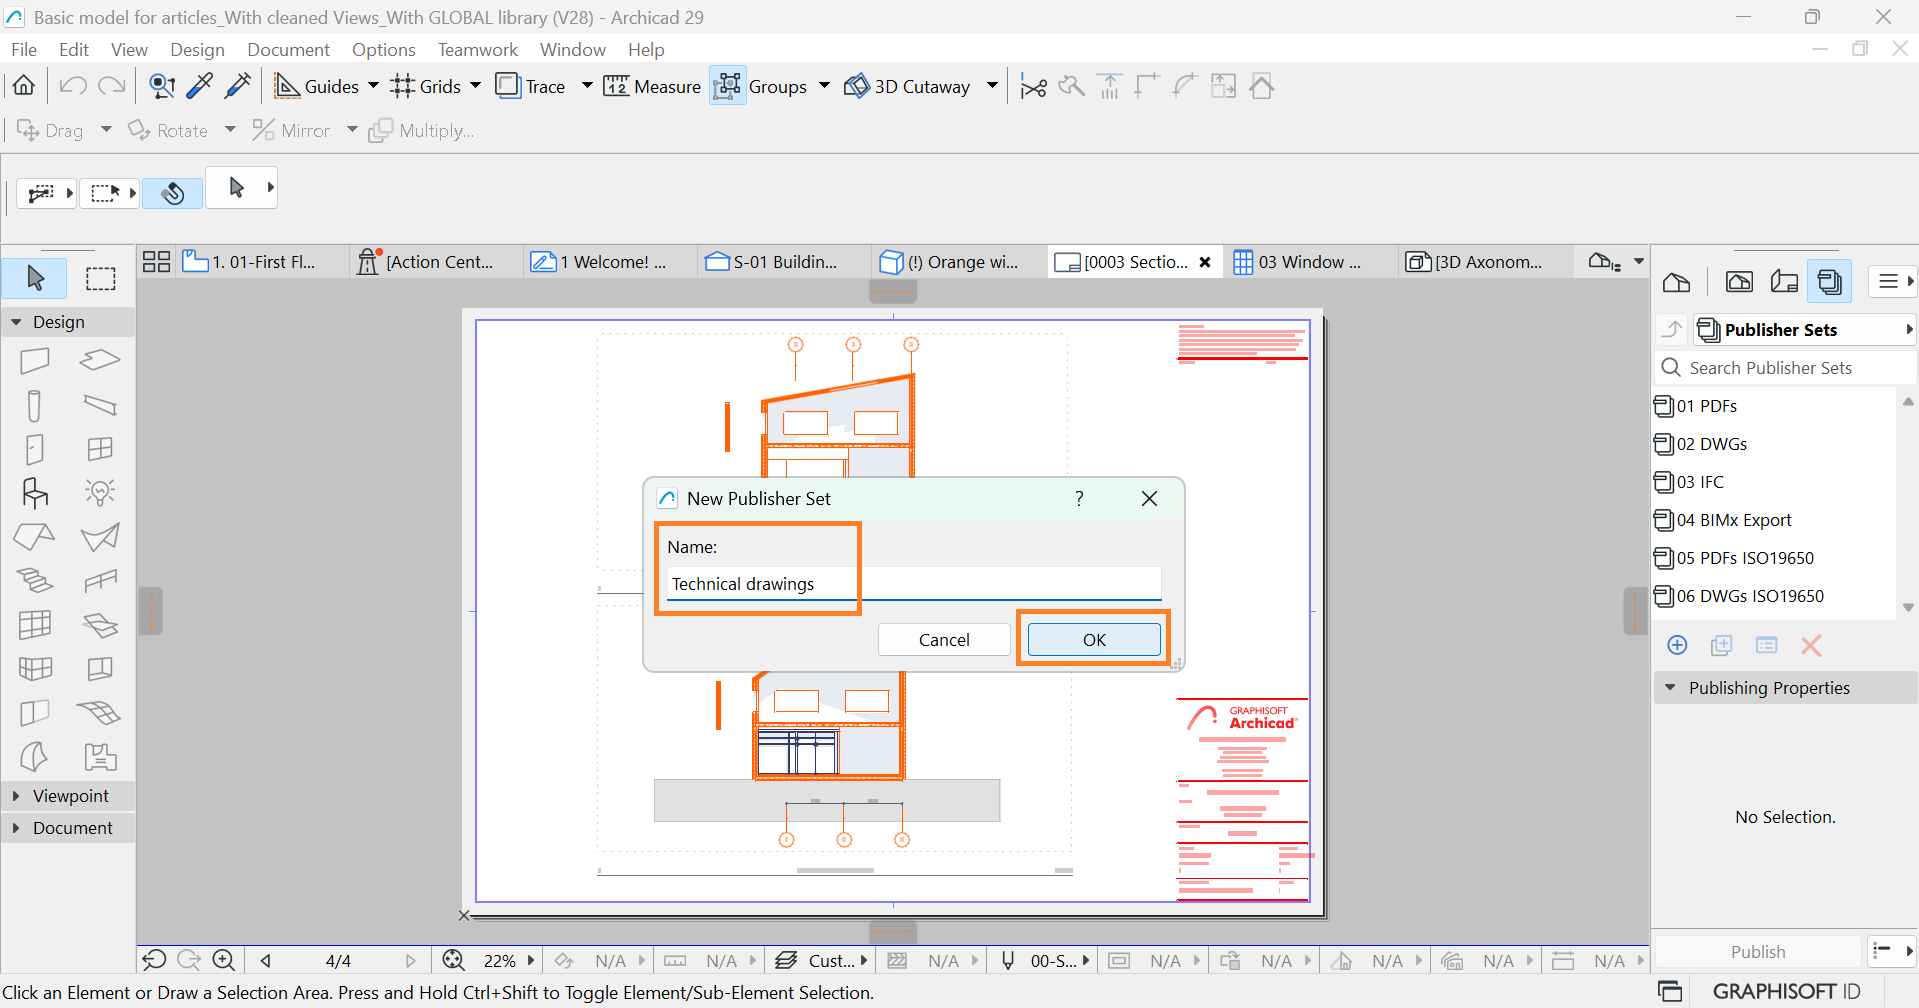
Task: Click the tab overview grid icon
Action: 157,262
